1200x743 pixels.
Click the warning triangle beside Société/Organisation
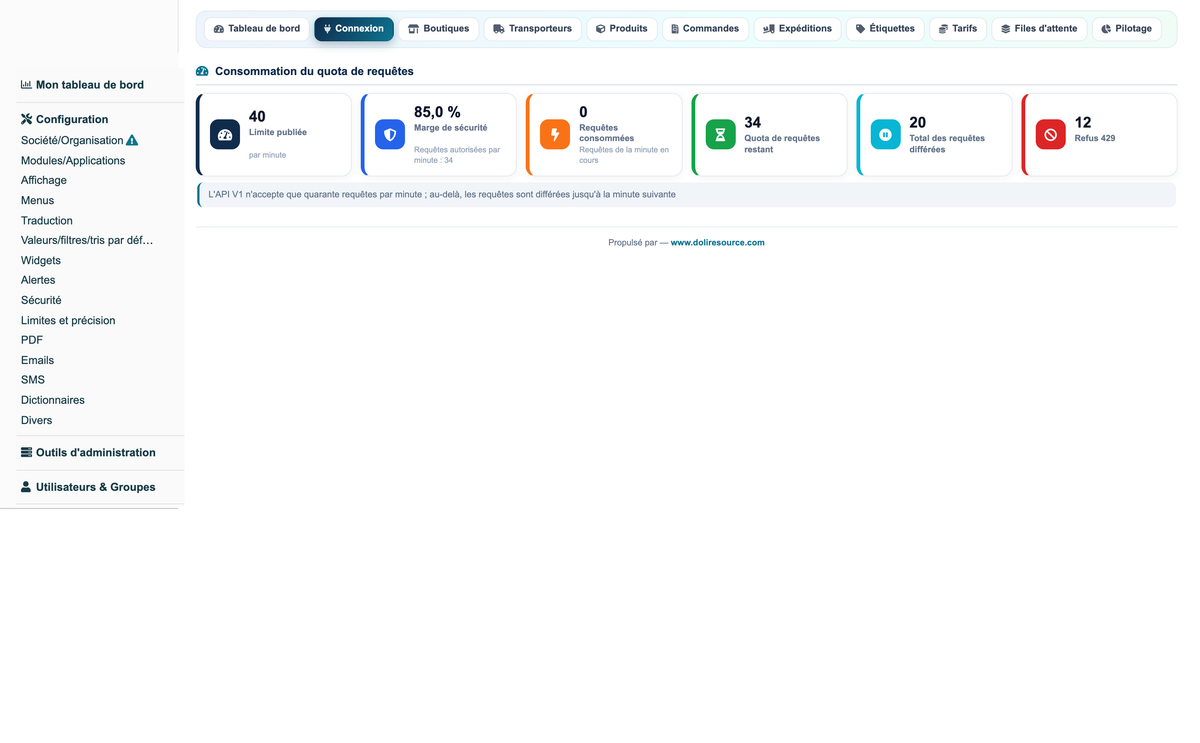(132, 141)
